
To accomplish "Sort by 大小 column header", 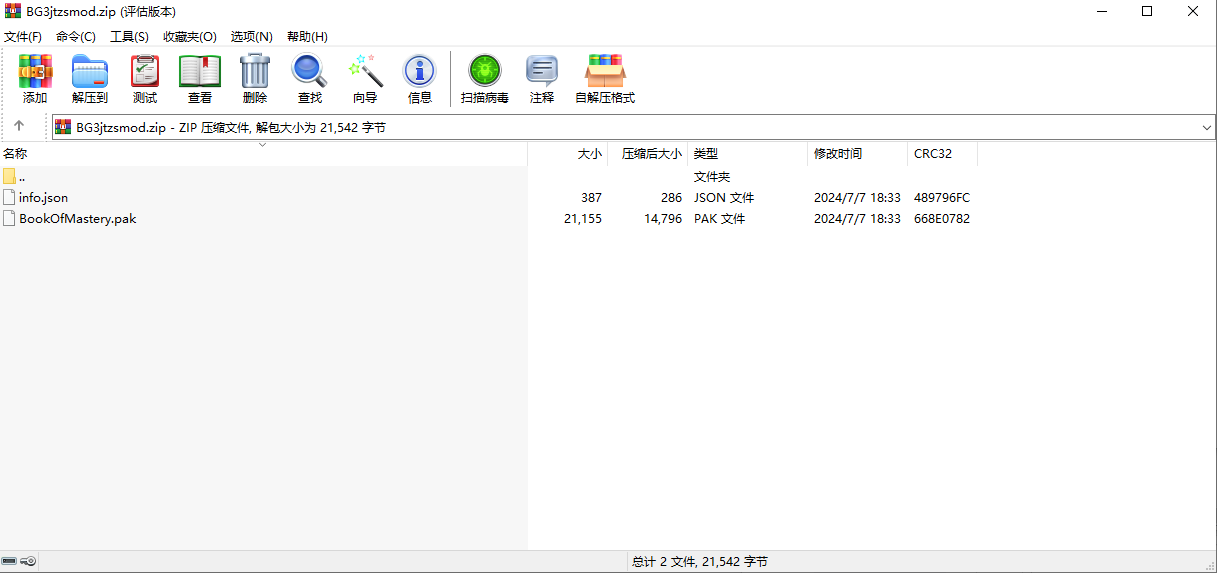I will coord(567,154).
